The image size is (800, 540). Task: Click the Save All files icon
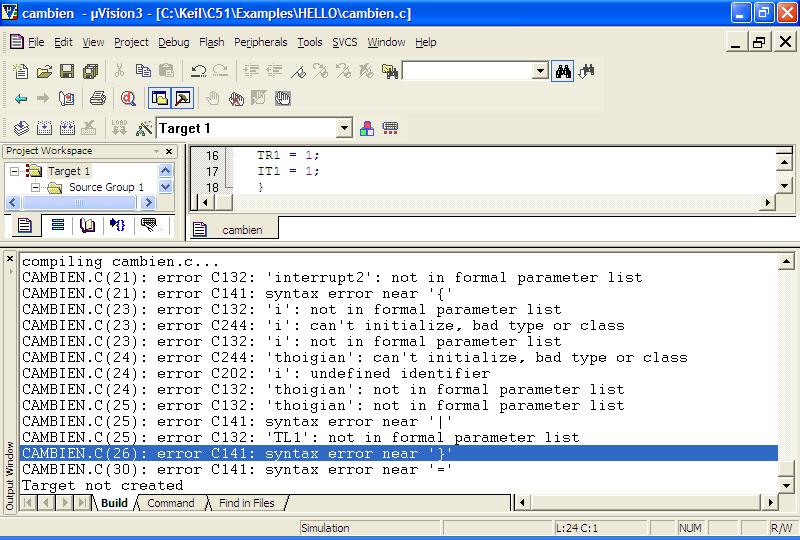coord(90,71)
